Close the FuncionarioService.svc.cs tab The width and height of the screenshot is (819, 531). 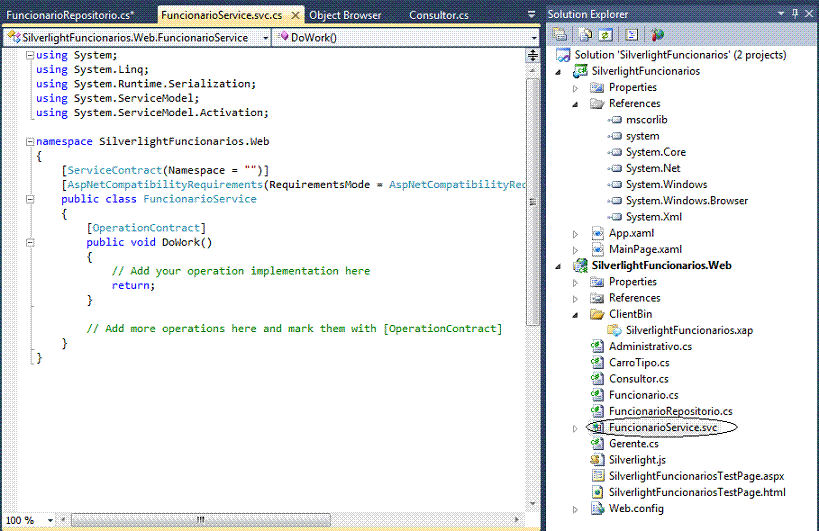pyautogui.click(x=295, y=15)
